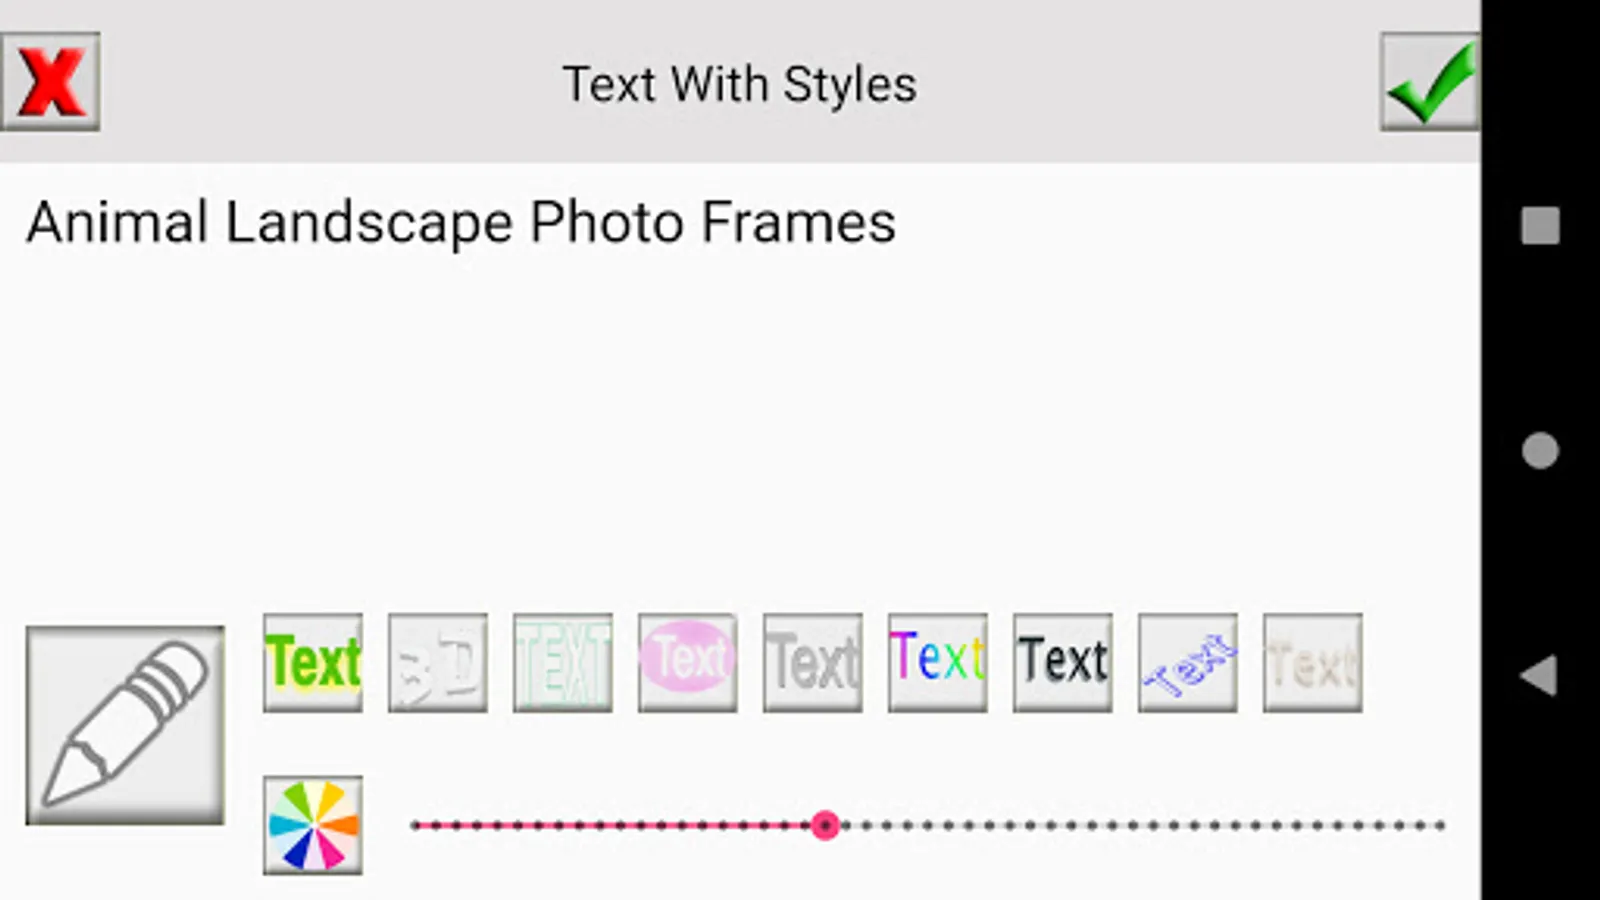
Task: Edit the Animal Landscape Photo Frames text
Action: click(459, 222)
